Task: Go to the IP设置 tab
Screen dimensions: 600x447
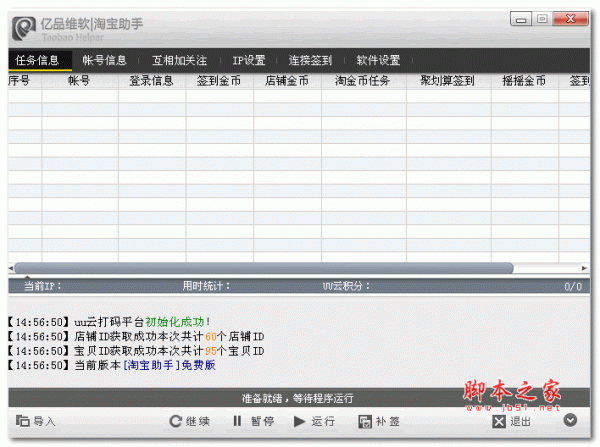Action: [x=249, y=60]
